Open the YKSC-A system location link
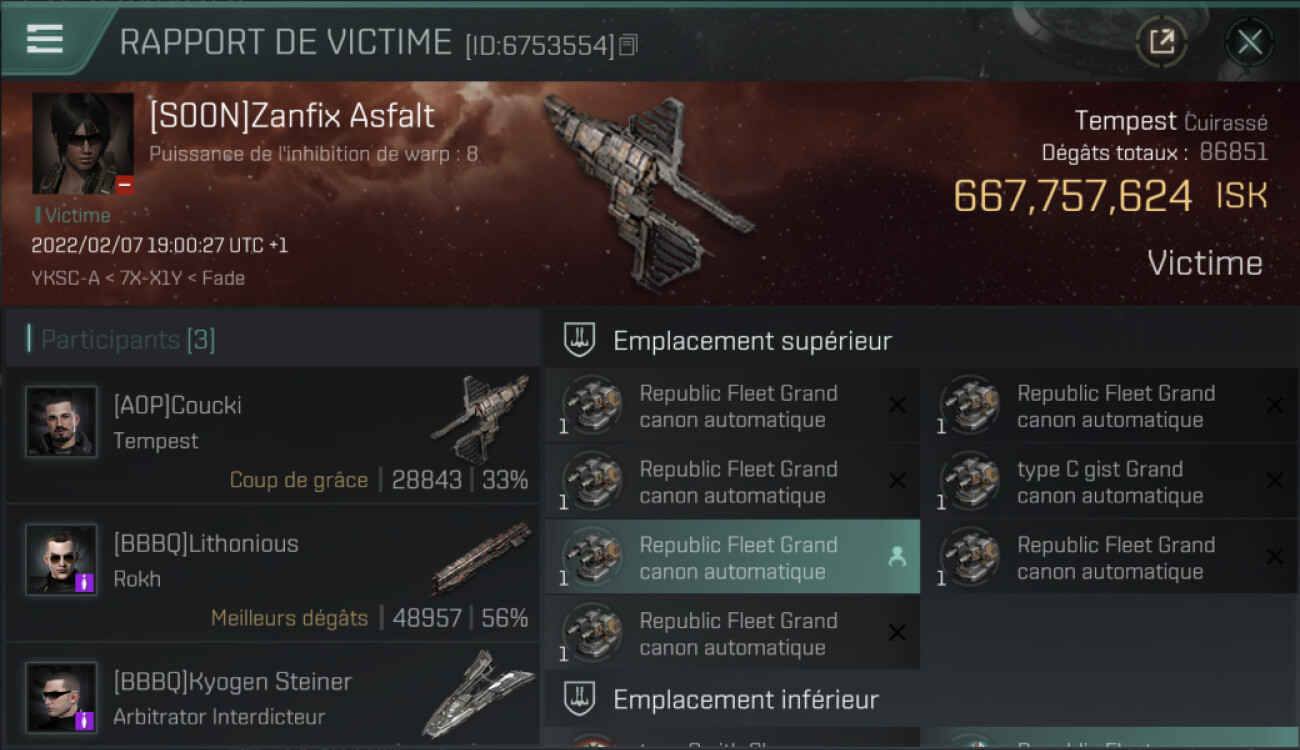 (x=65, y=278)
